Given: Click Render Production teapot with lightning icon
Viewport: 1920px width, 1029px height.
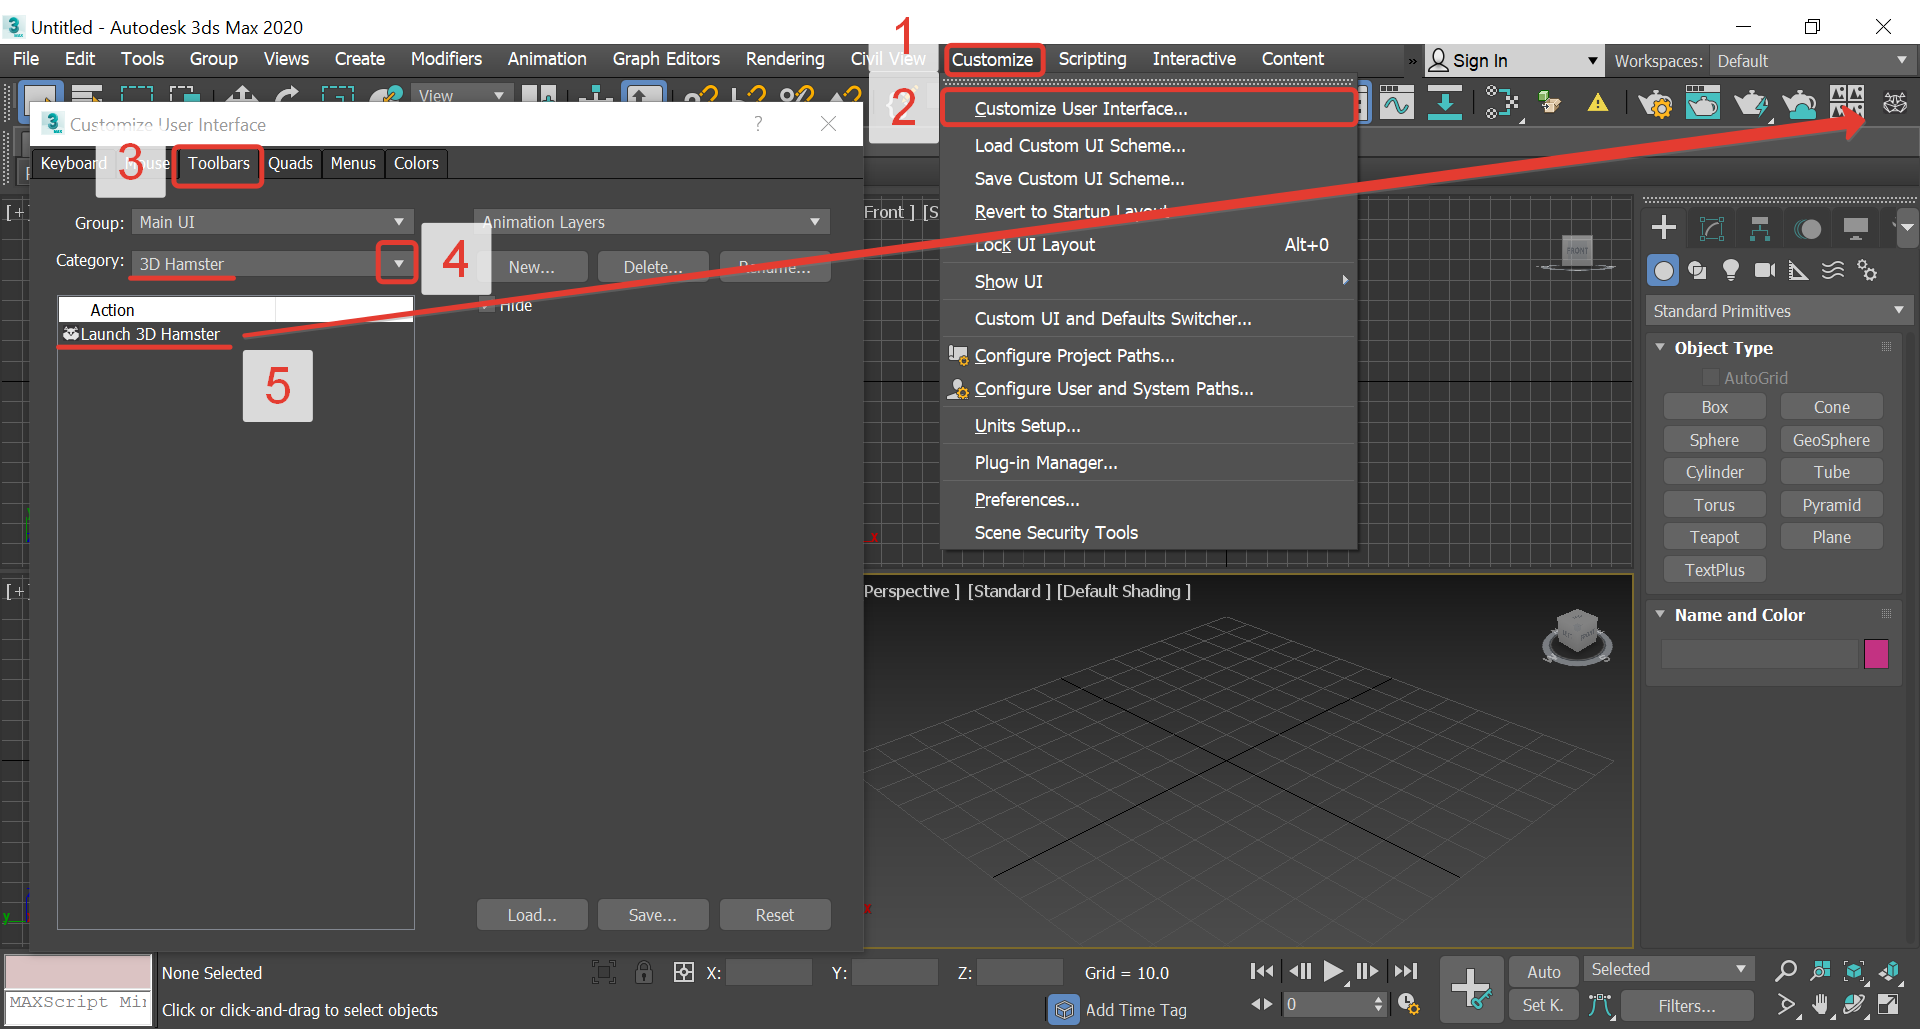Looking at the screenshot, I should coord(1751,102).
